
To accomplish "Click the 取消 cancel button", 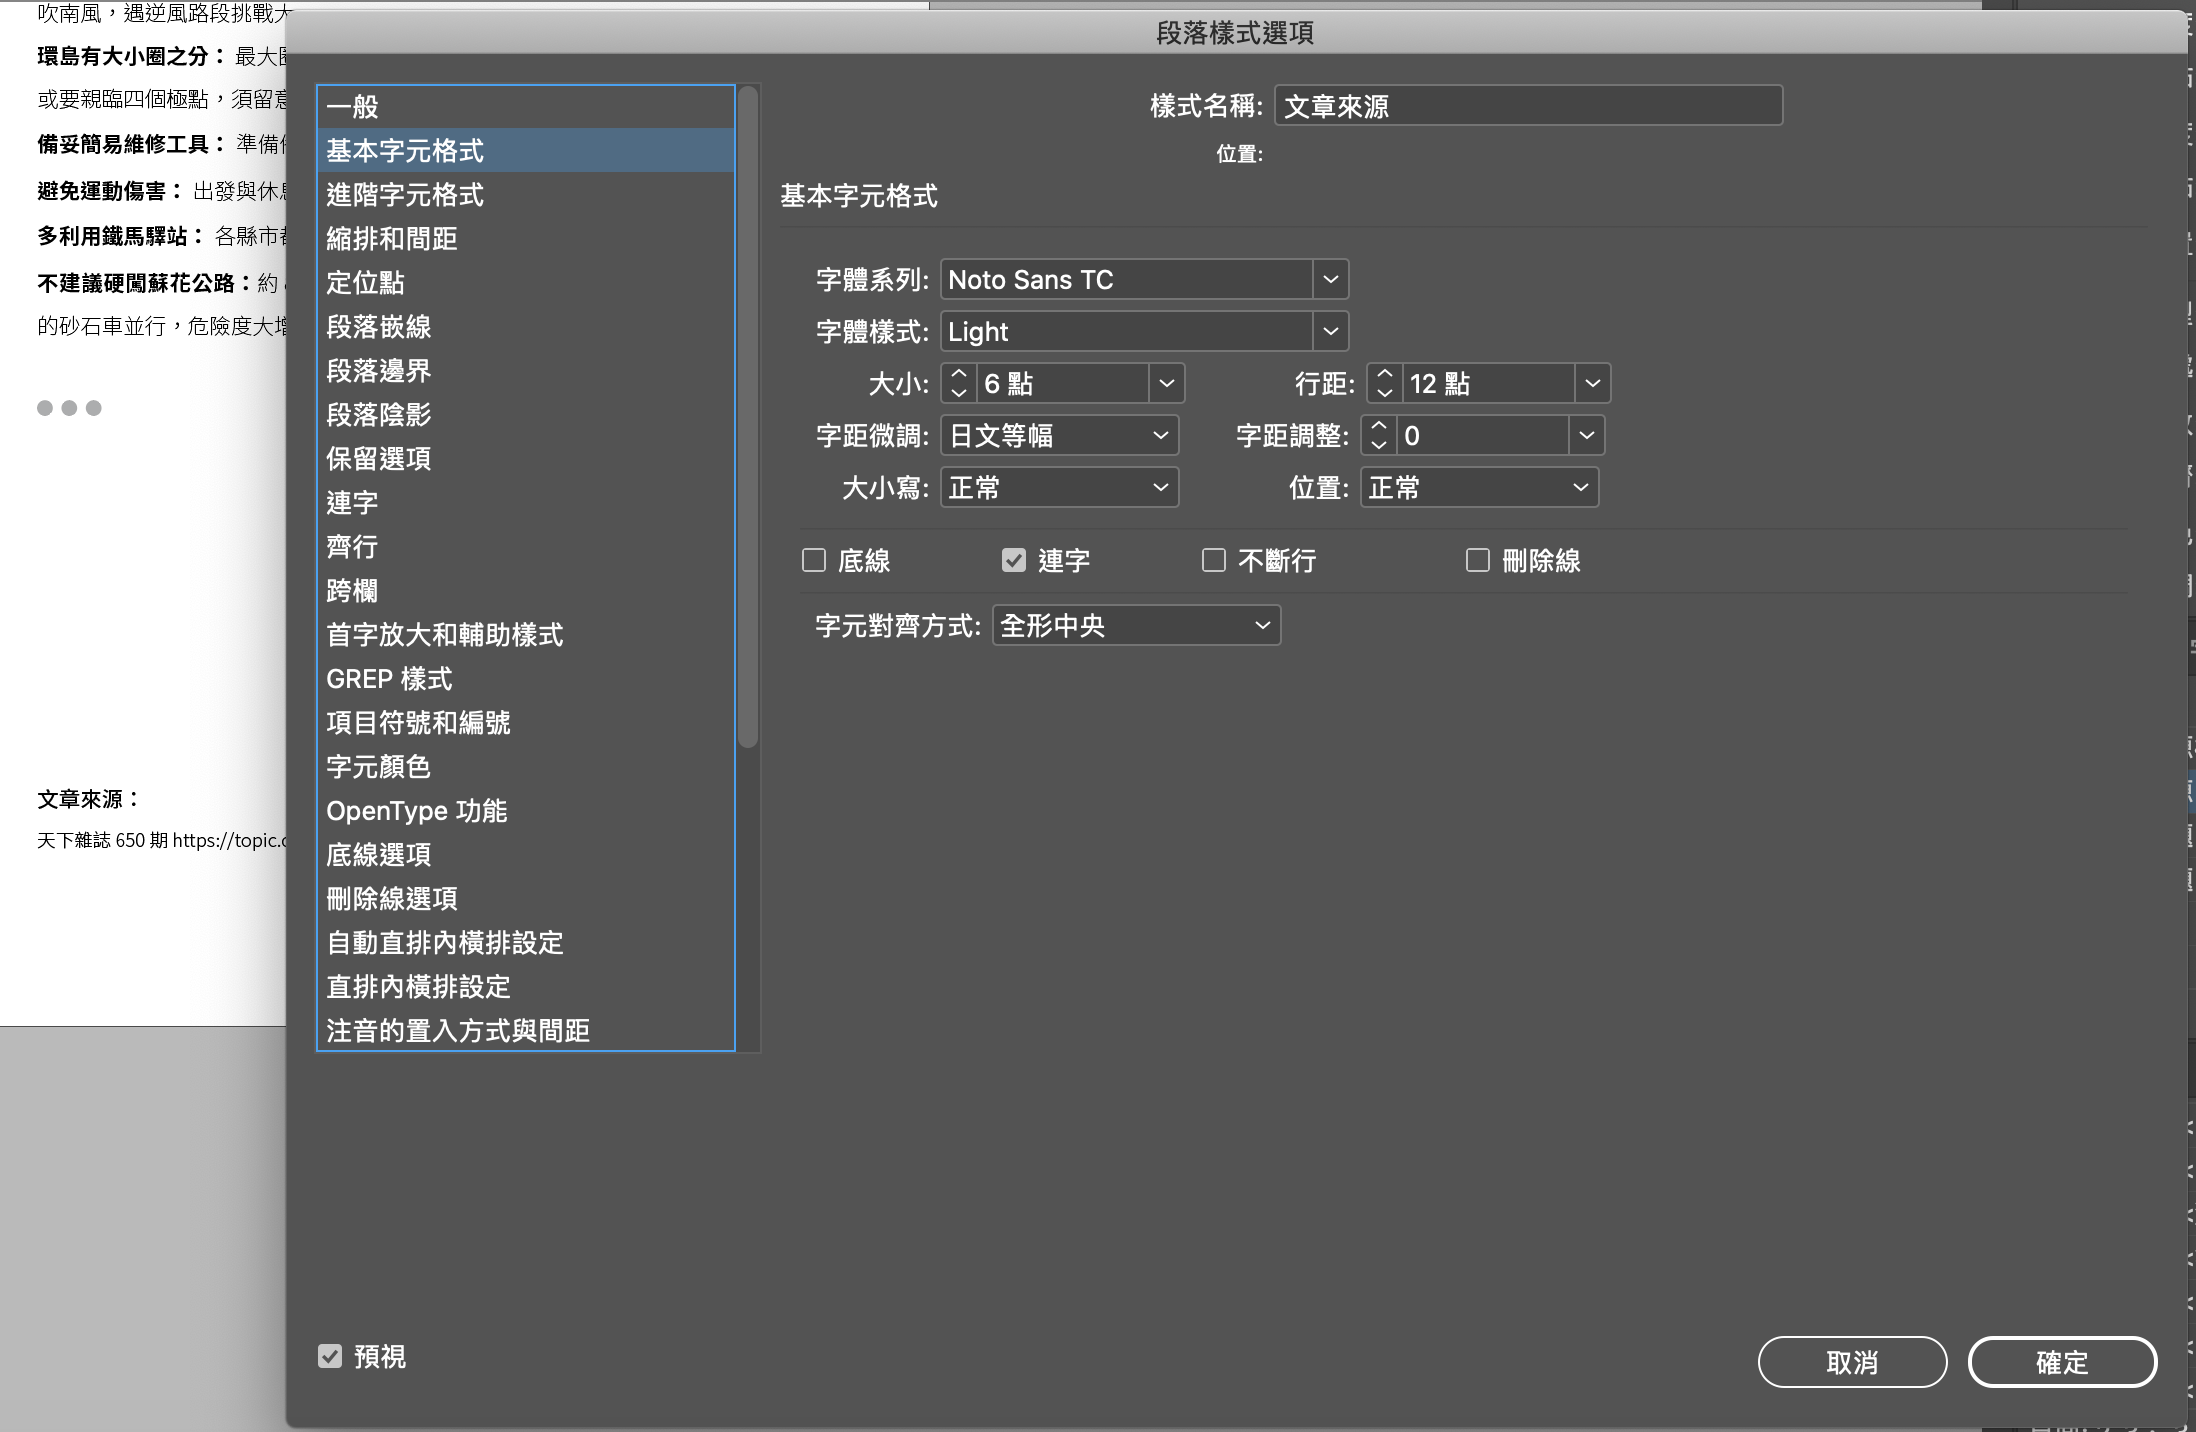I will [1852, 1362].
